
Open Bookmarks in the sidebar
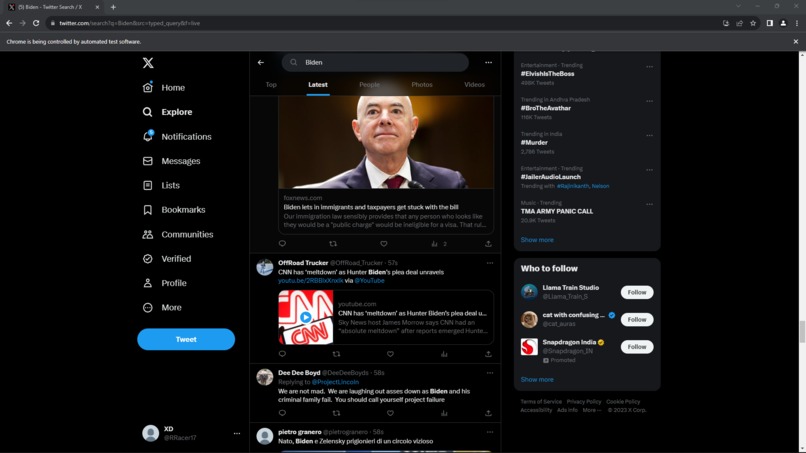pyautogui.click(x=173, y=210)
